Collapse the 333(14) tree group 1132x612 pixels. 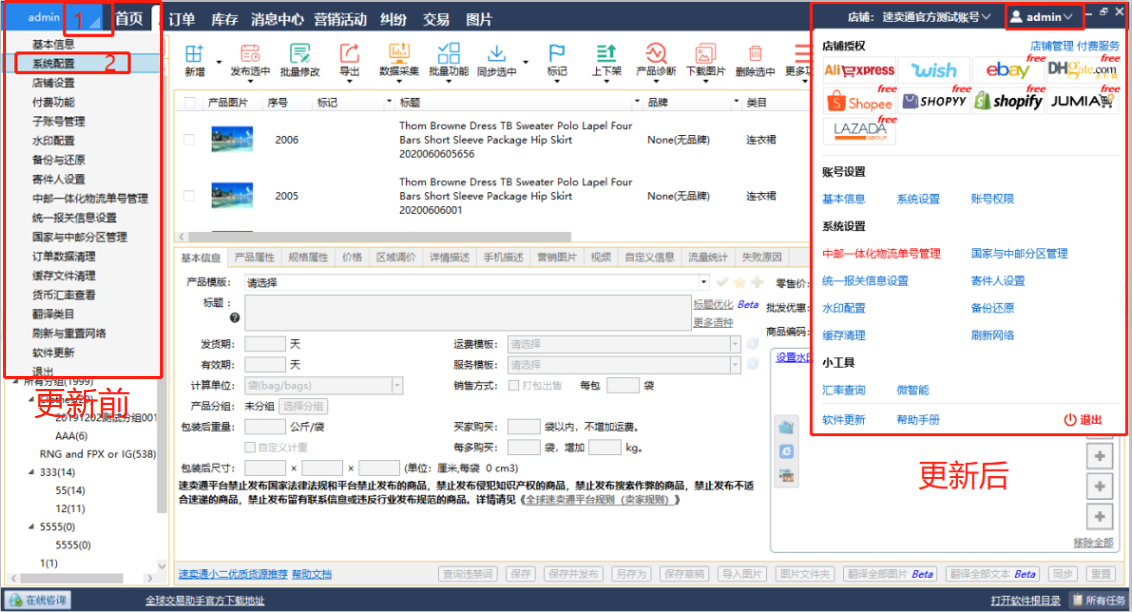click(31, 472)
